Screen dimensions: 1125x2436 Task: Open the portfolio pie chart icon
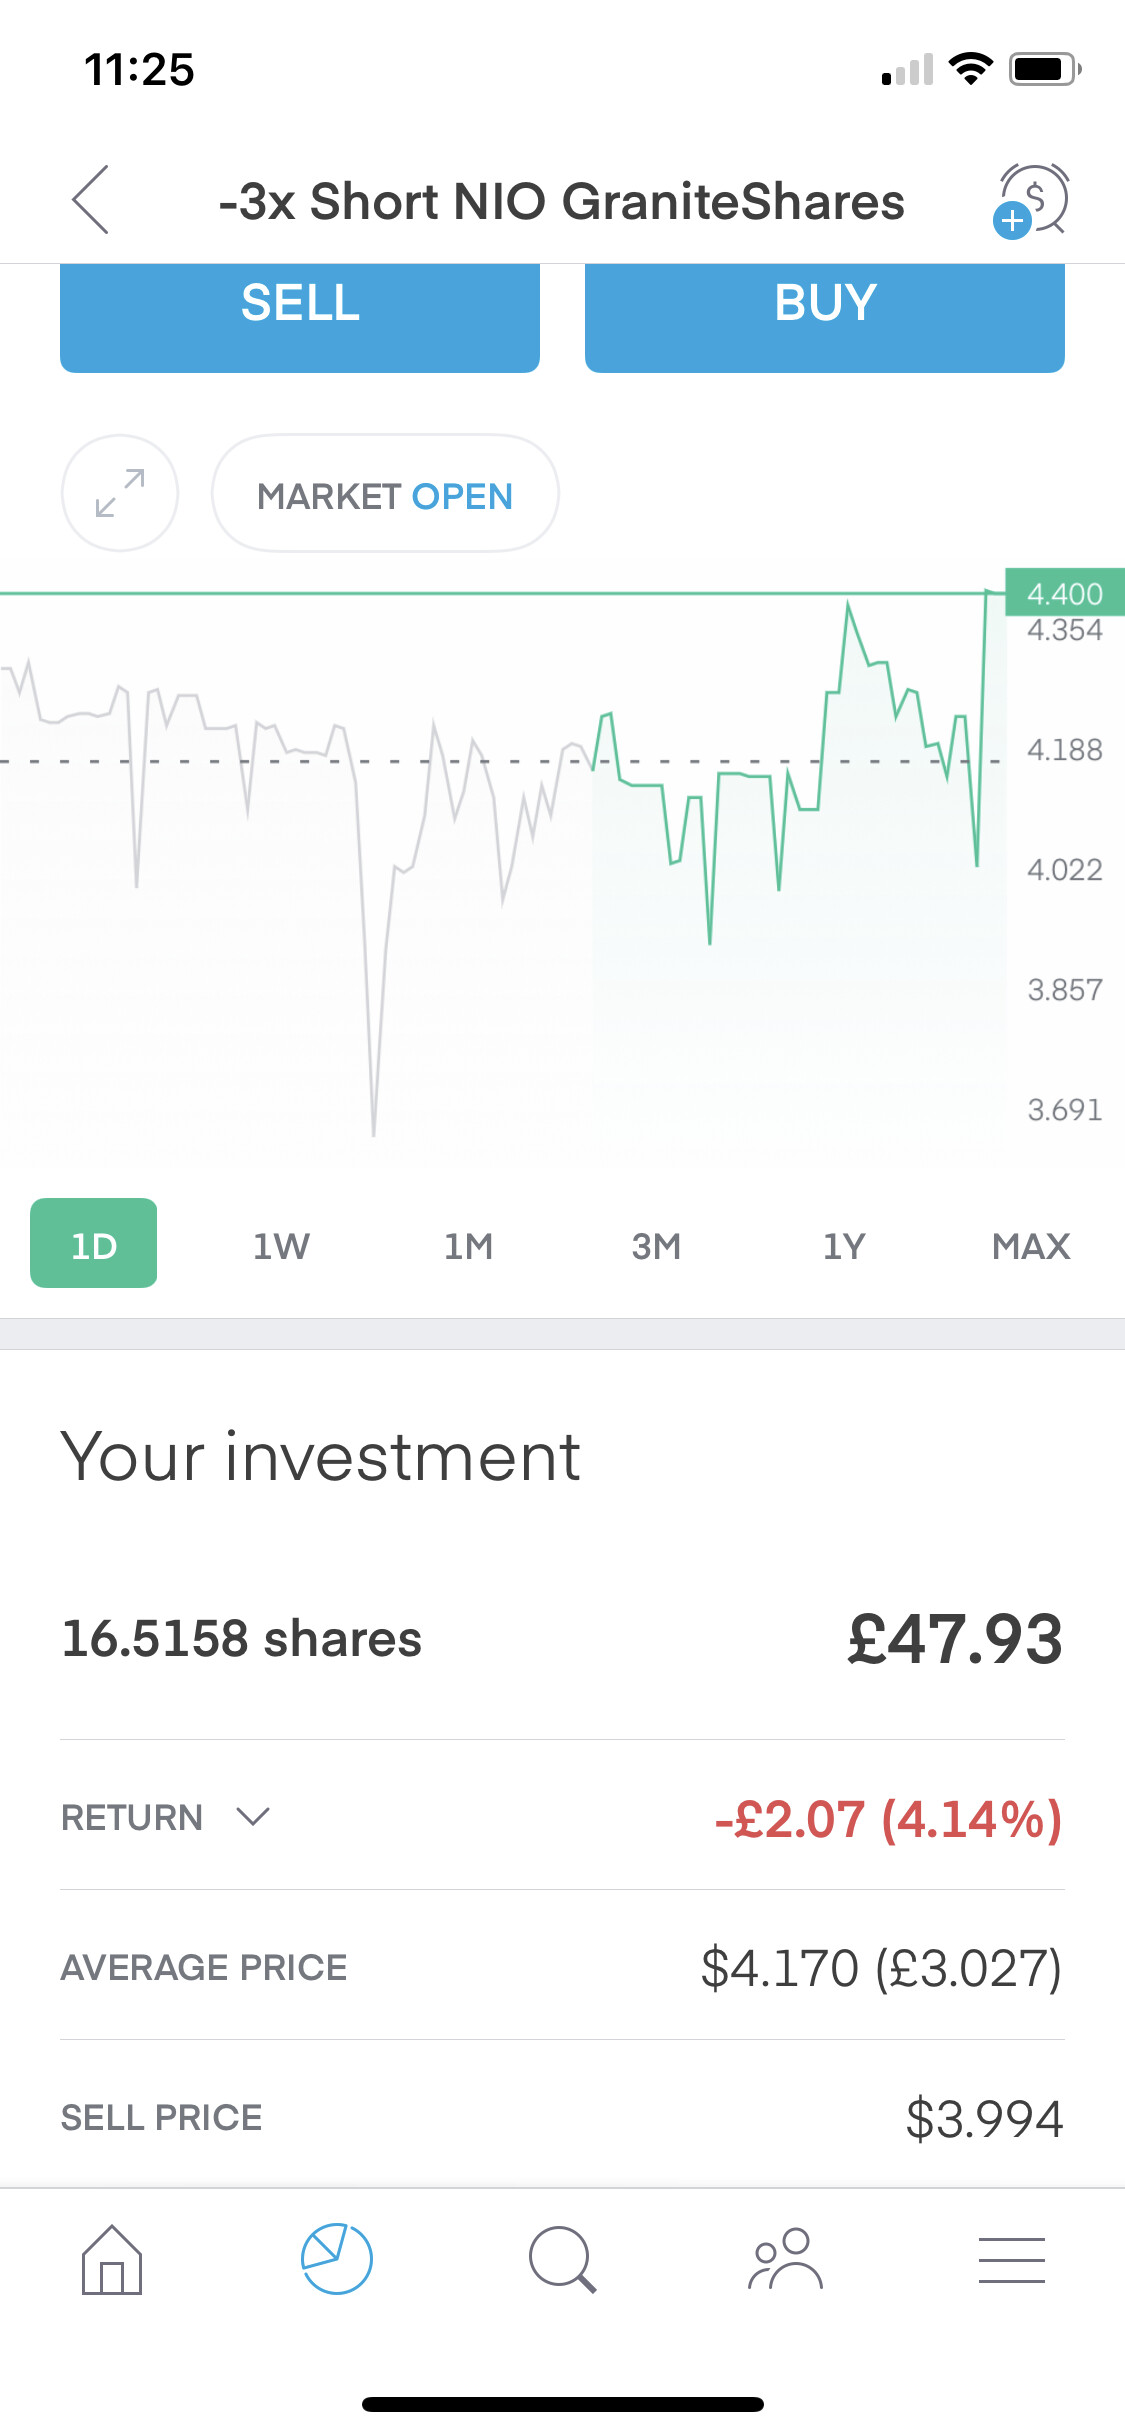337,2260
